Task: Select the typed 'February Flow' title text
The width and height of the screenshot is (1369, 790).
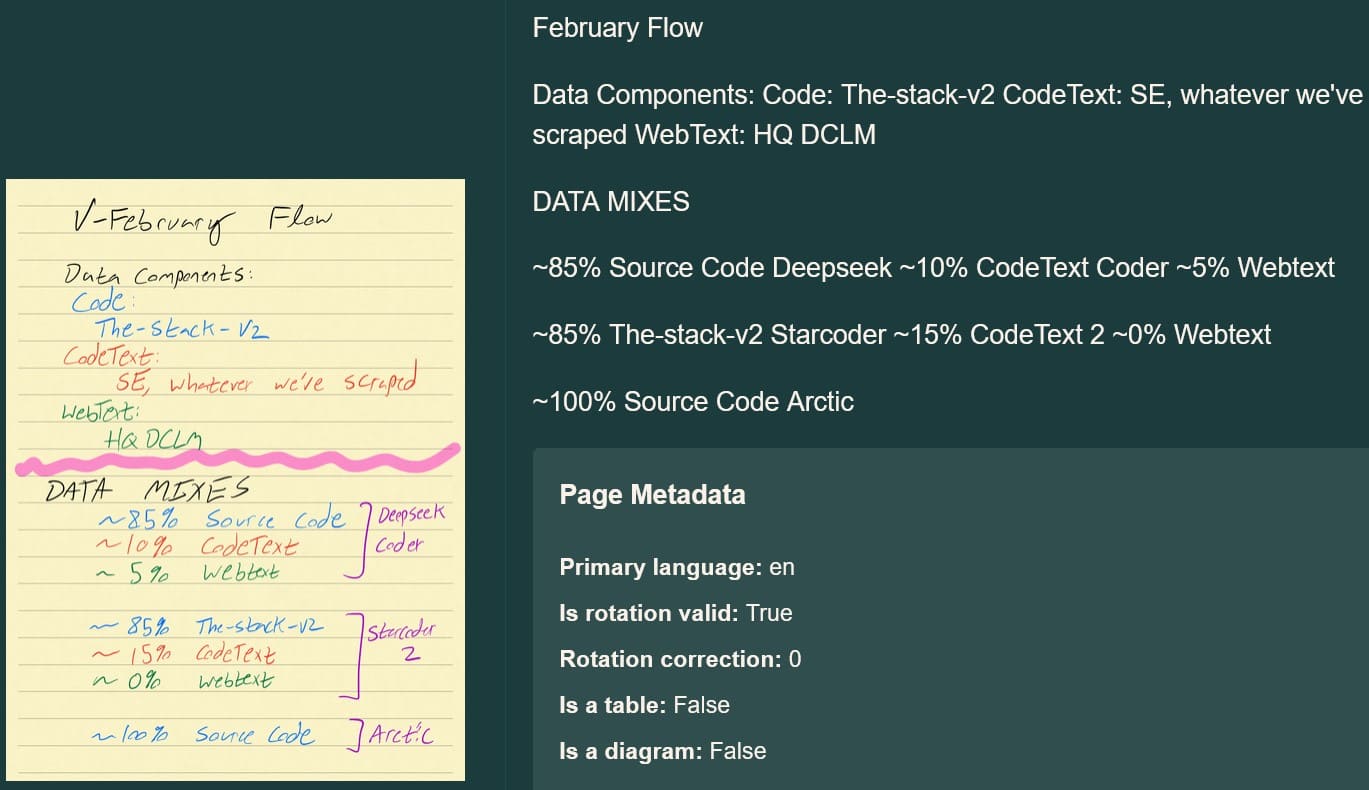Action: click(x=617, y=27)
